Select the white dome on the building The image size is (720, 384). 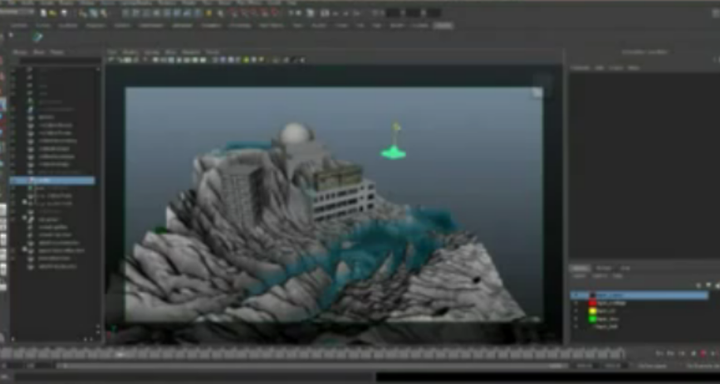pos(294,133)
